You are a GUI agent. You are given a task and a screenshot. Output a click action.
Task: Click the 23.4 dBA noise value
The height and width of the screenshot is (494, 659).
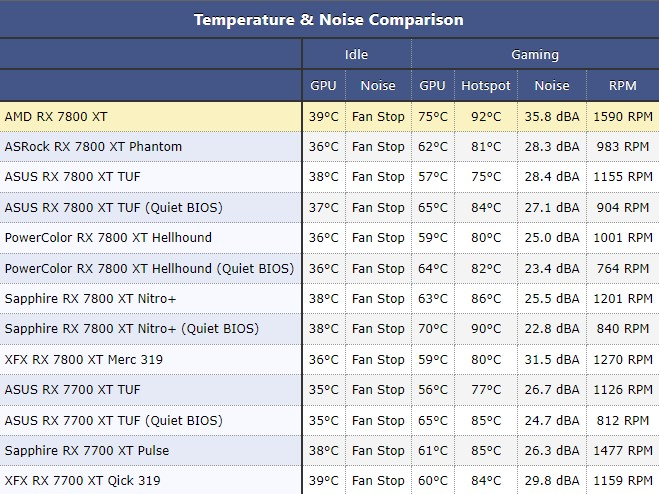[552, 268]
